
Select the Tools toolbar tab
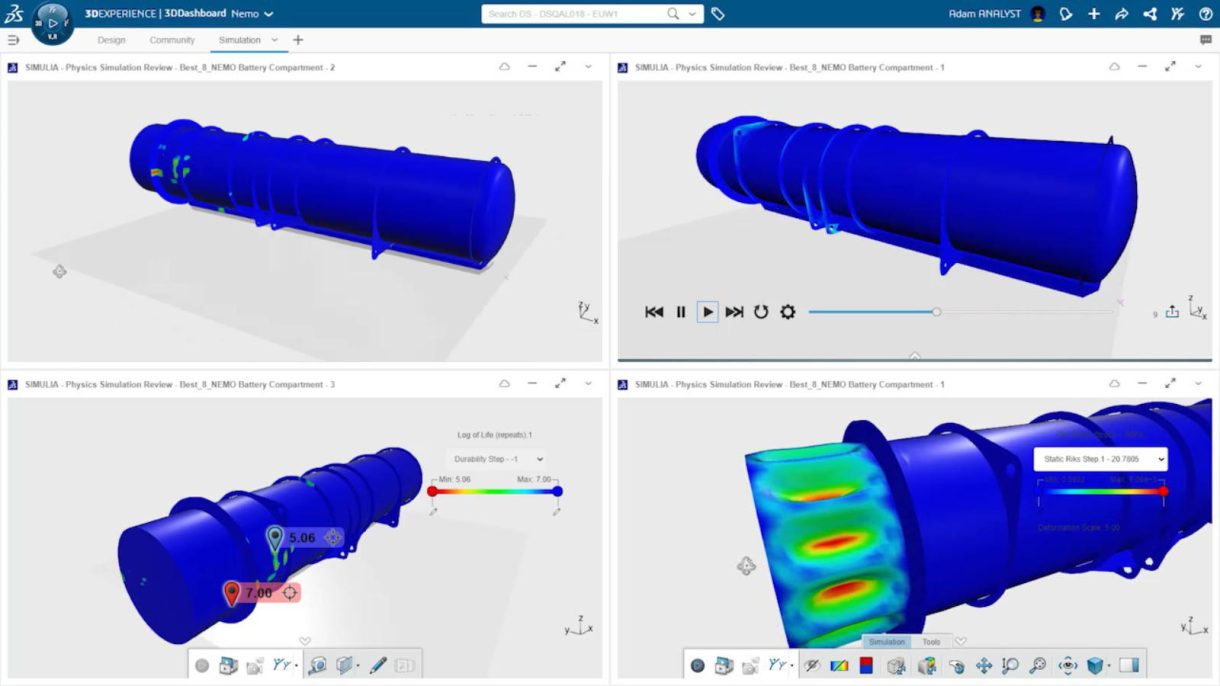point(931,642)
